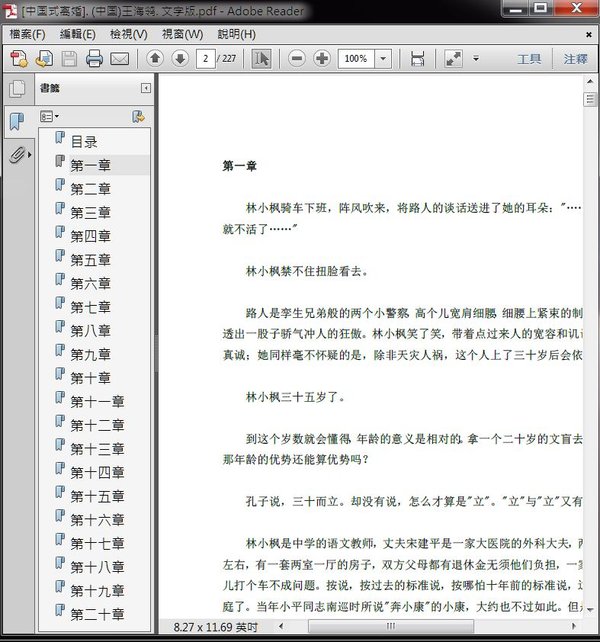600x642 pixels.
Task: Open the bookmark options list dropdown
Action: tap(49, 117)
